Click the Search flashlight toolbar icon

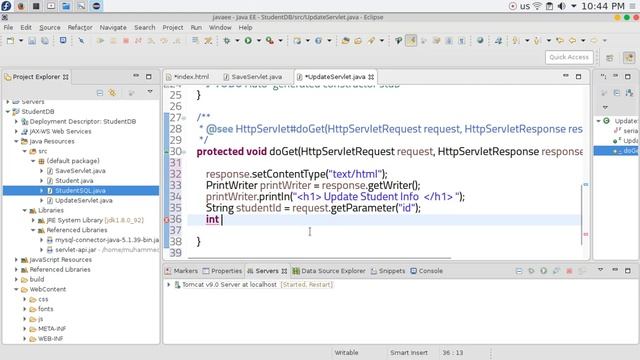[x=371, y=41]
